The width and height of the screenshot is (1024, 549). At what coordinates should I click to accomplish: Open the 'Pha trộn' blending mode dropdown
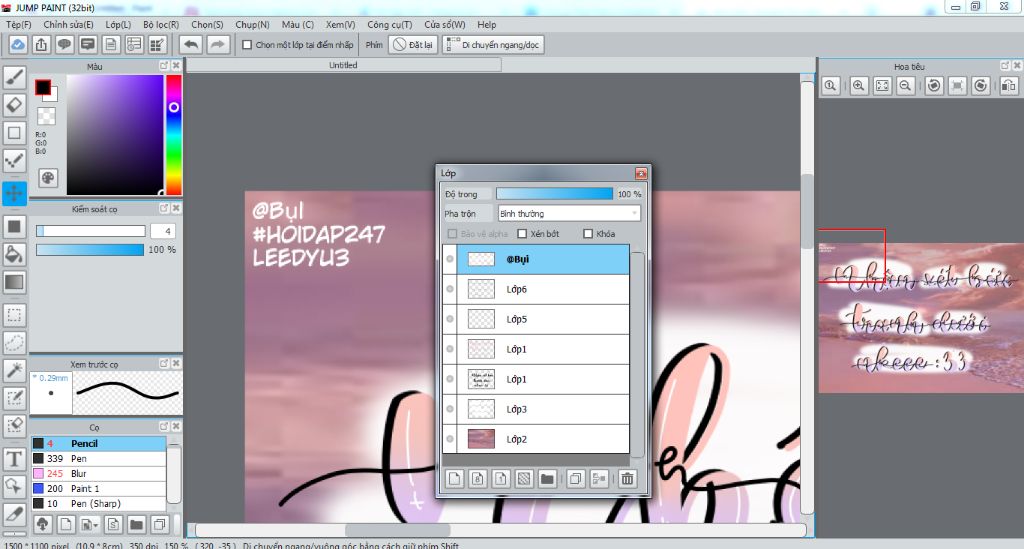[x=569, y=213]
